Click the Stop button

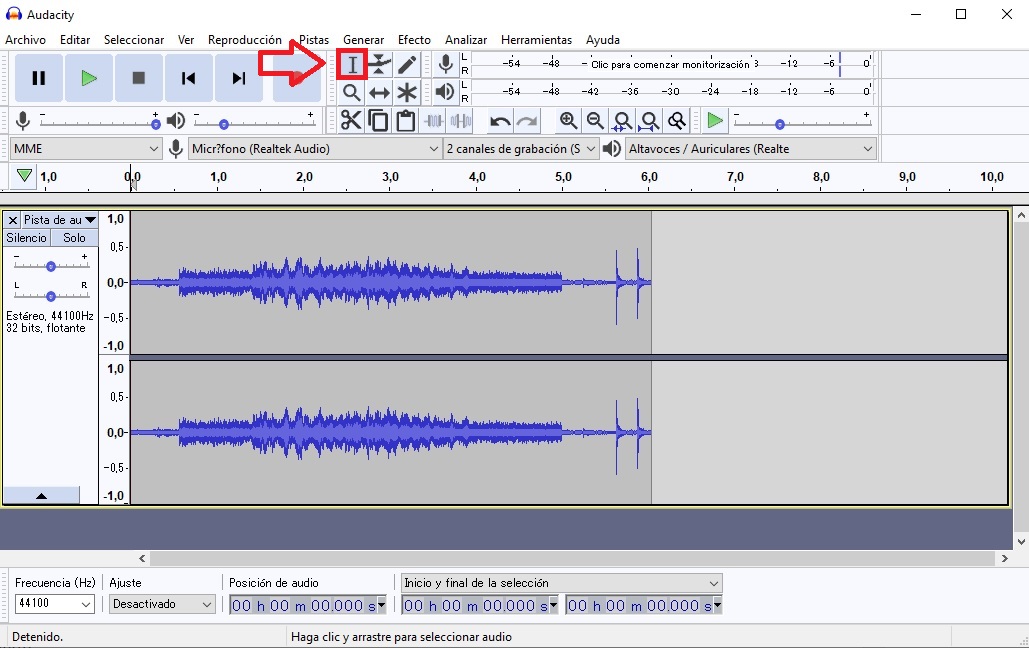[138, 78]
